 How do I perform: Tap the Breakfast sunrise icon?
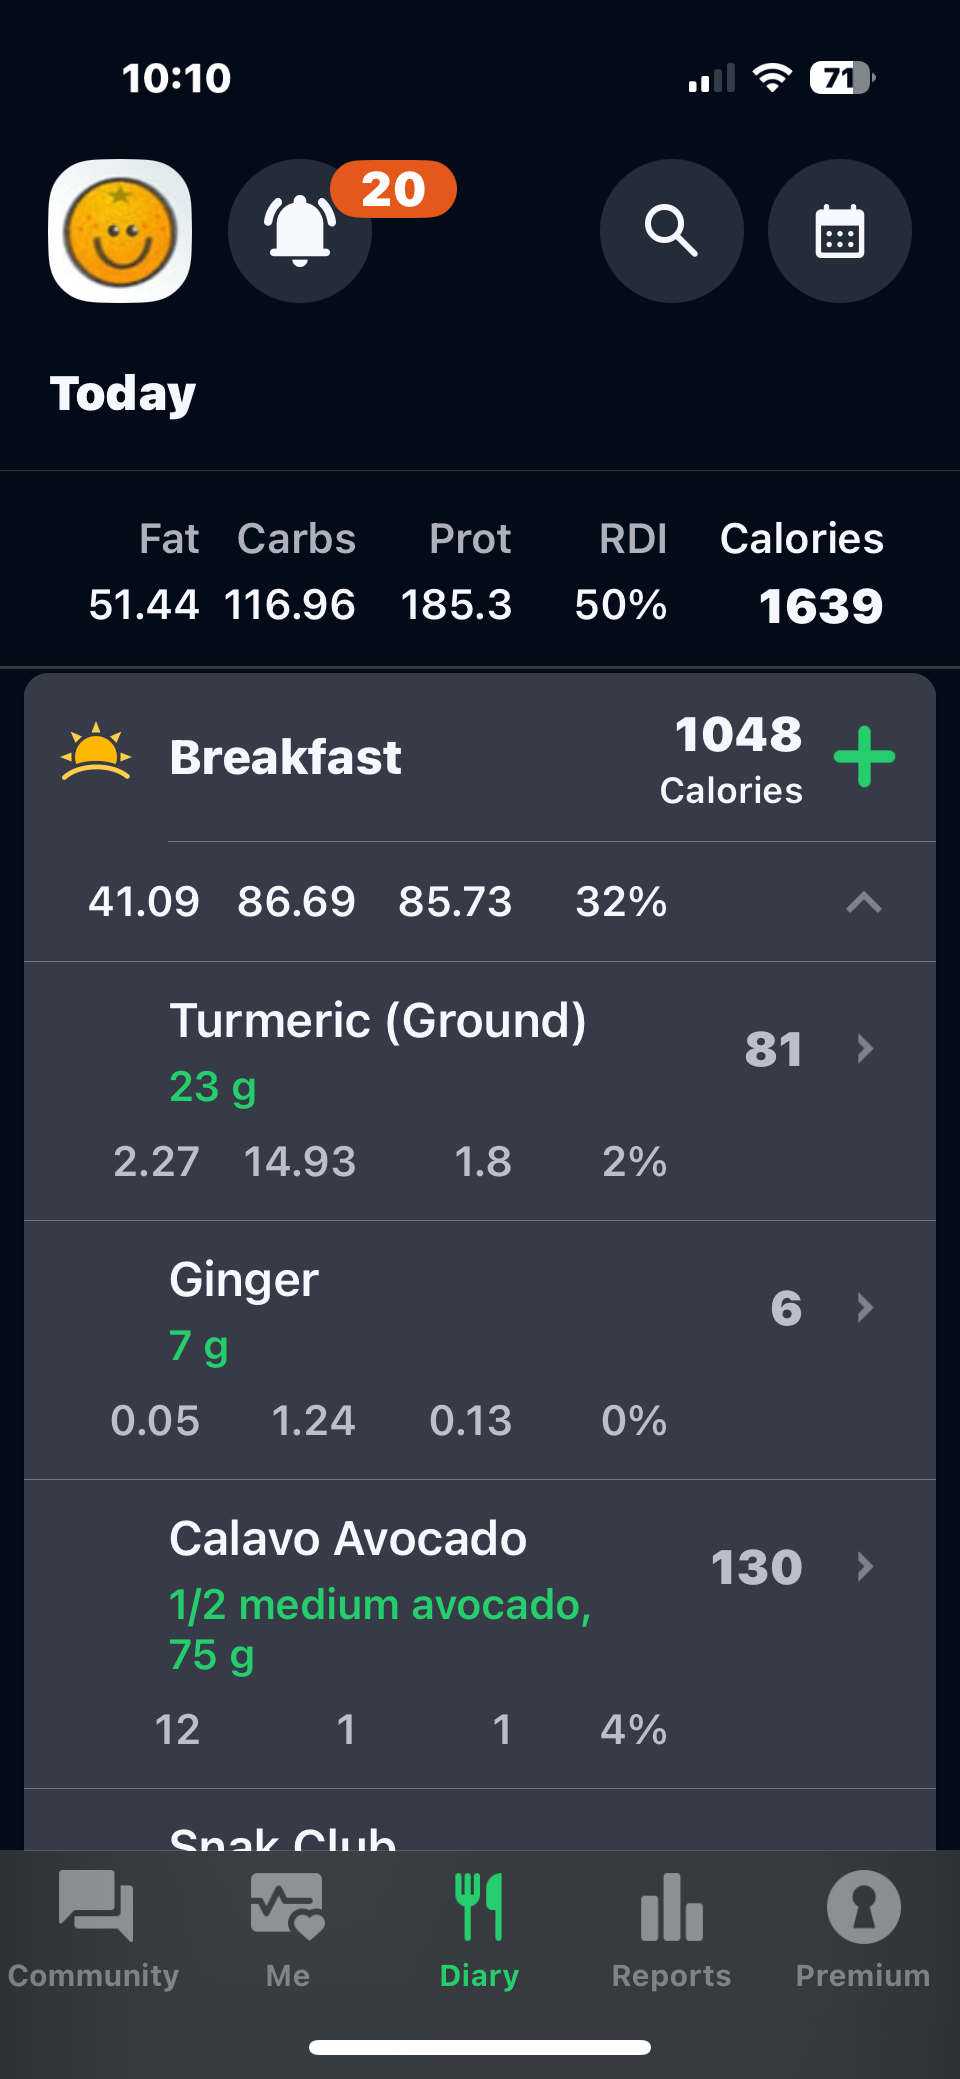[96, 752]
